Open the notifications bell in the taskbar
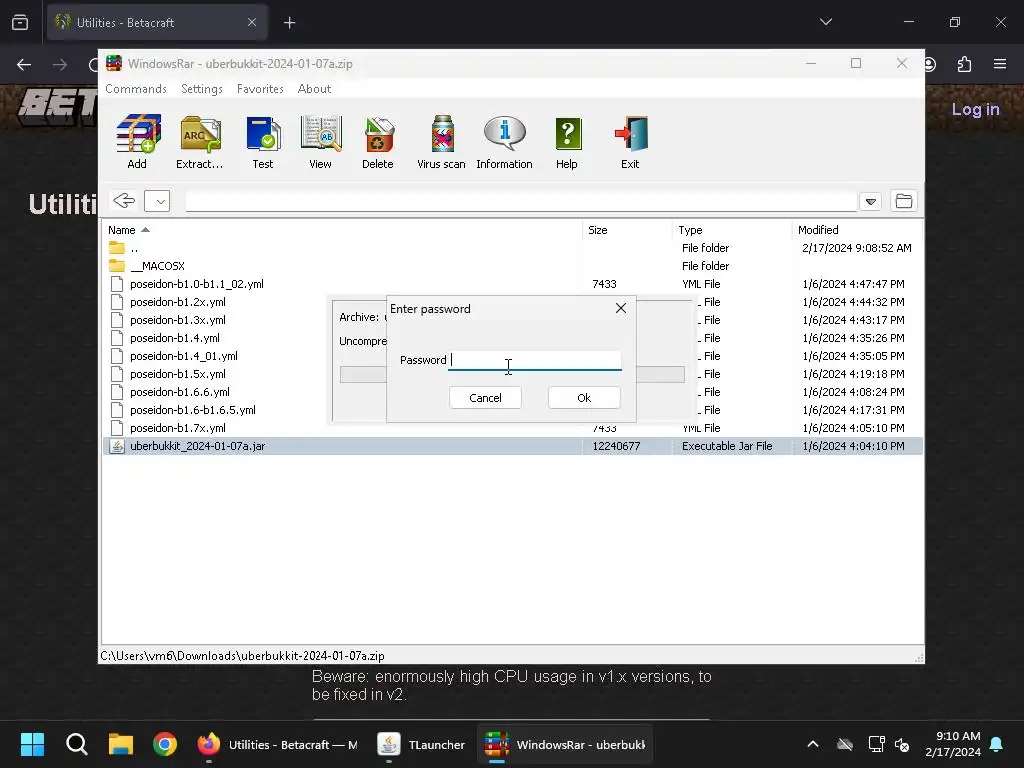Viewport: 1024px width, 768px height. [997, 744]
